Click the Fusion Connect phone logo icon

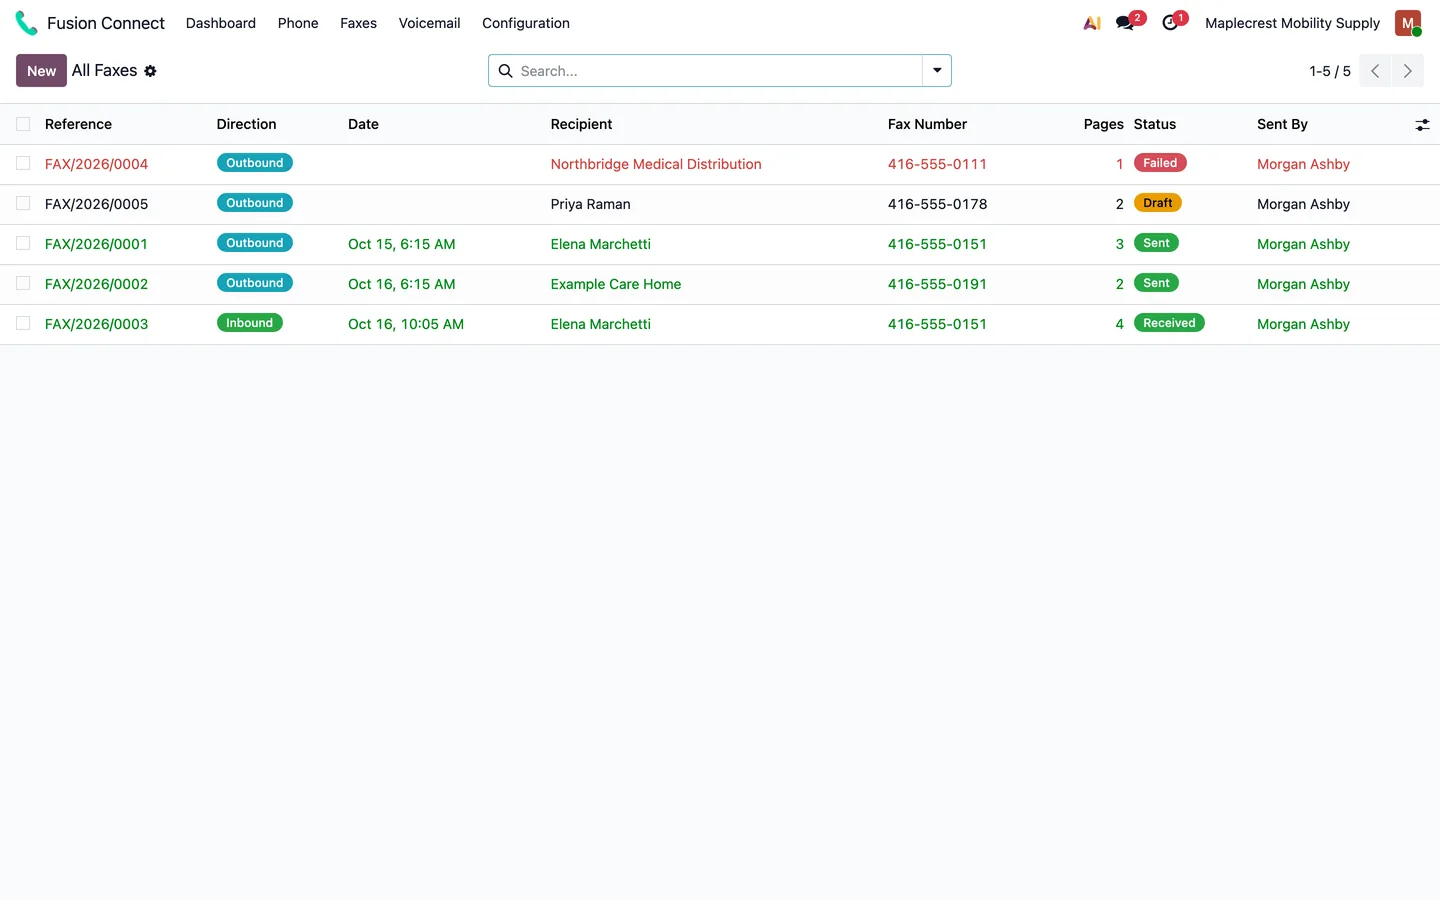coord(26,23)
